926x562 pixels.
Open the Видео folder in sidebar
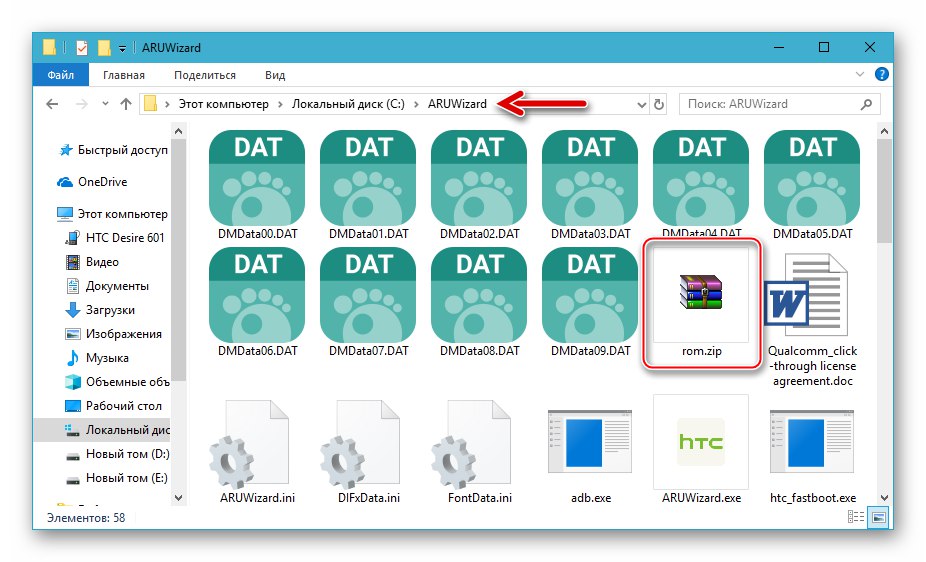click(92, 262)
